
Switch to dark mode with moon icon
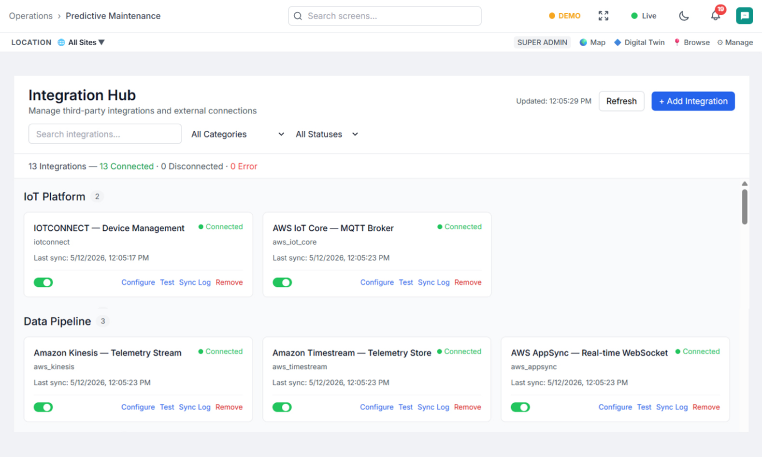684,16
